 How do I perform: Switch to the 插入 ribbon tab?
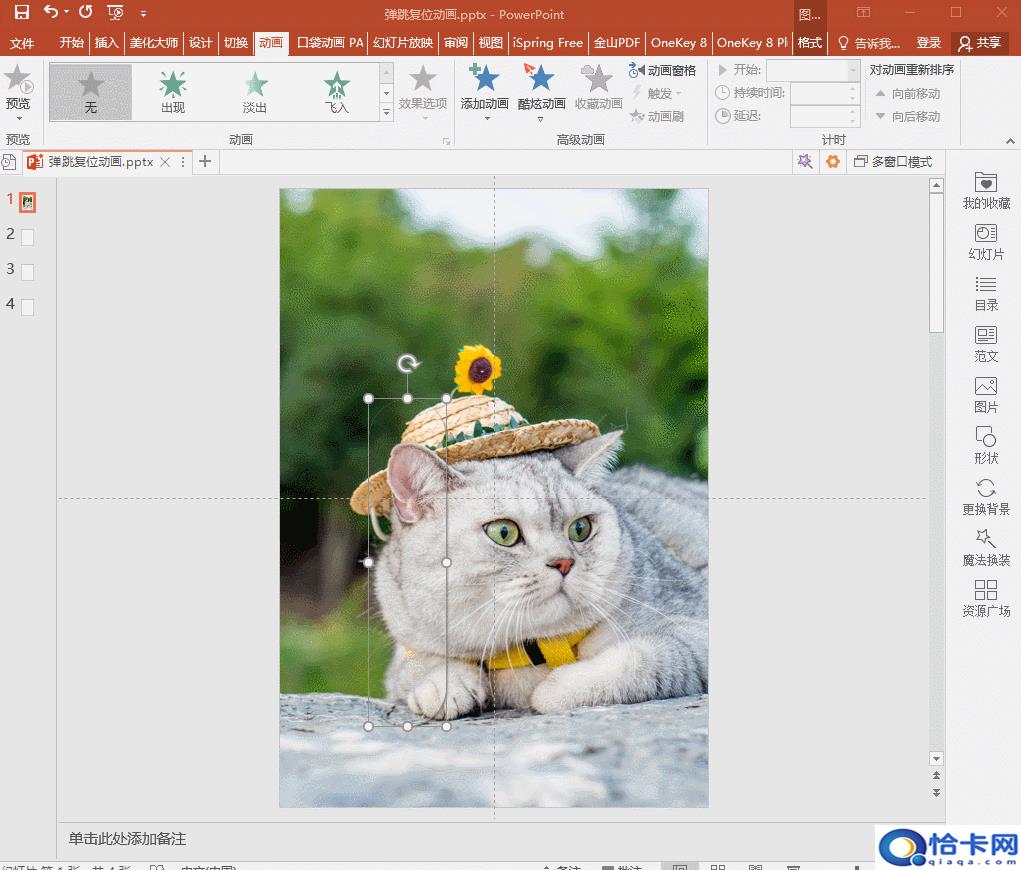pos(106,43)
